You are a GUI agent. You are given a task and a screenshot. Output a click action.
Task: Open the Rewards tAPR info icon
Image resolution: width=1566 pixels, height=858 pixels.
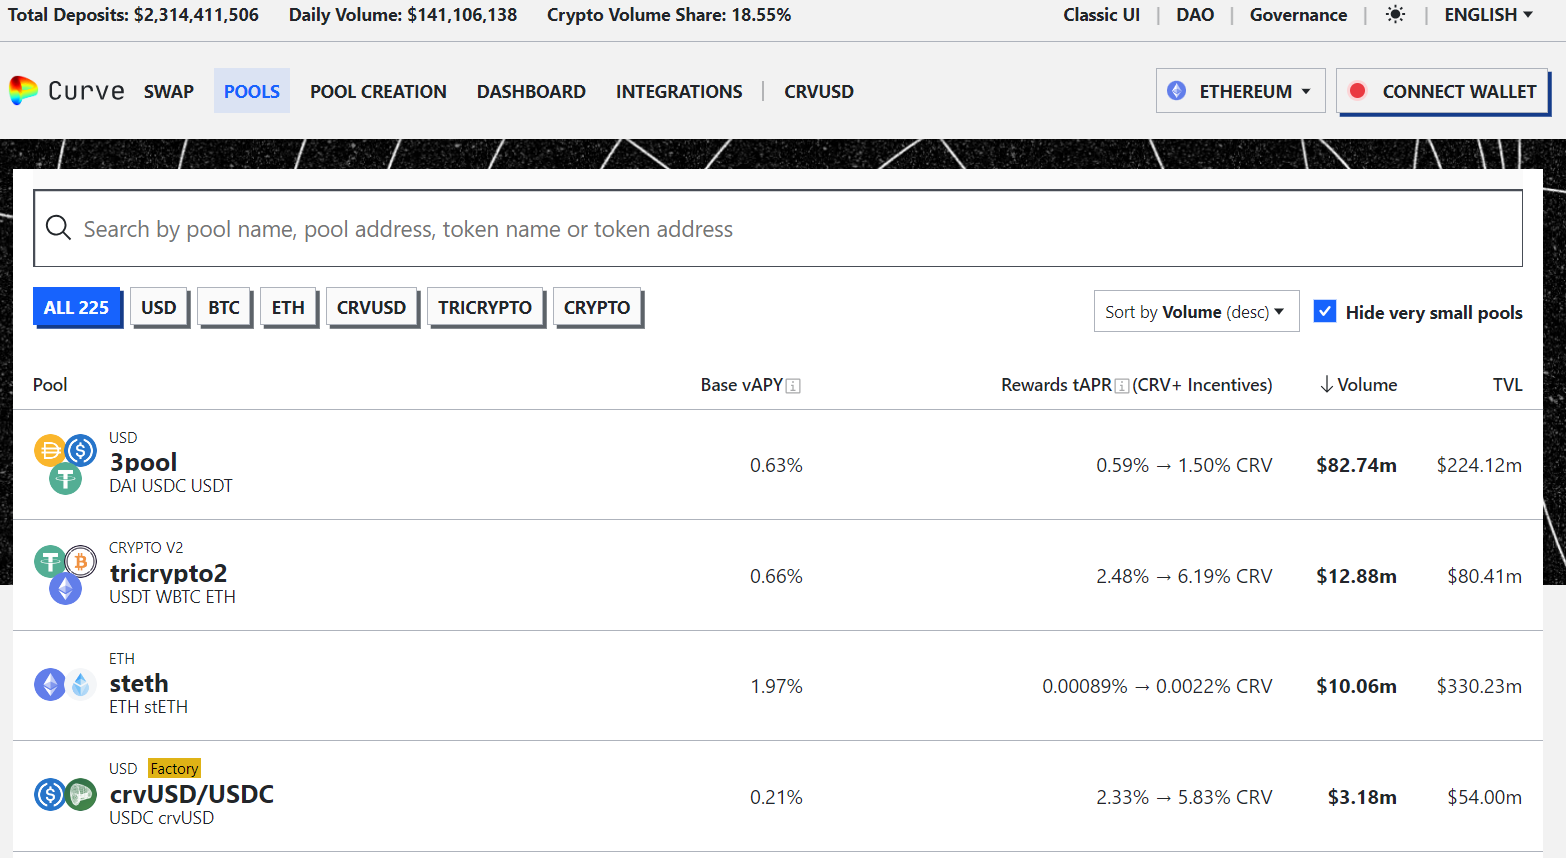pos(1122,386)
